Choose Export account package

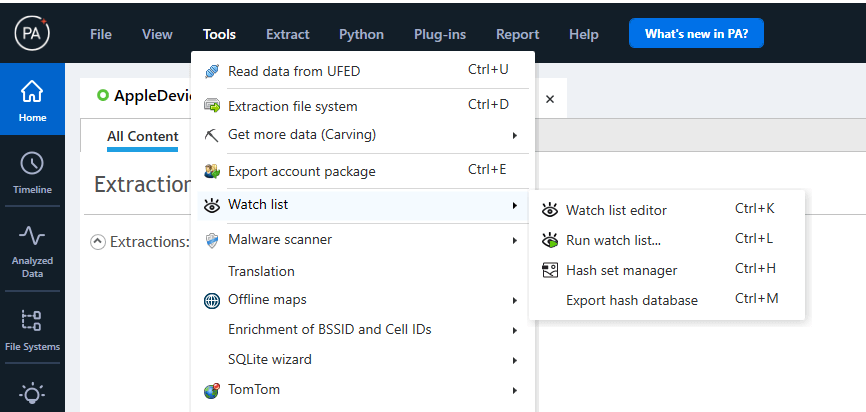tap(301, 171)
